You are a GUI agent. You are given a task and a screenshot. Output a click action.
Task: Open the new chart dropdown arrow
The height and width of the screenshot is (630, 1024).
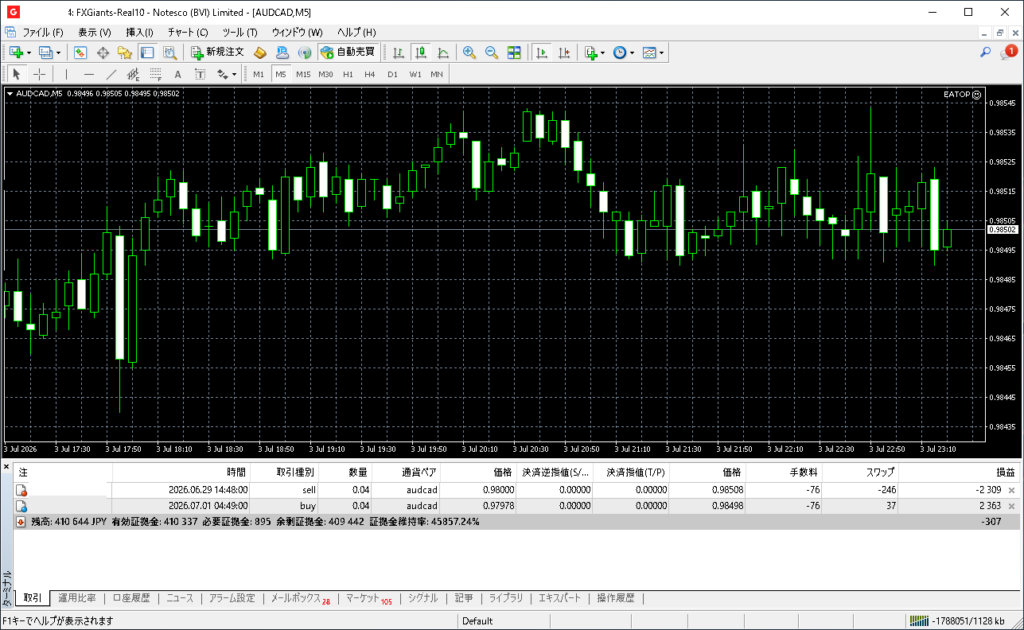(x=29, y=53)
